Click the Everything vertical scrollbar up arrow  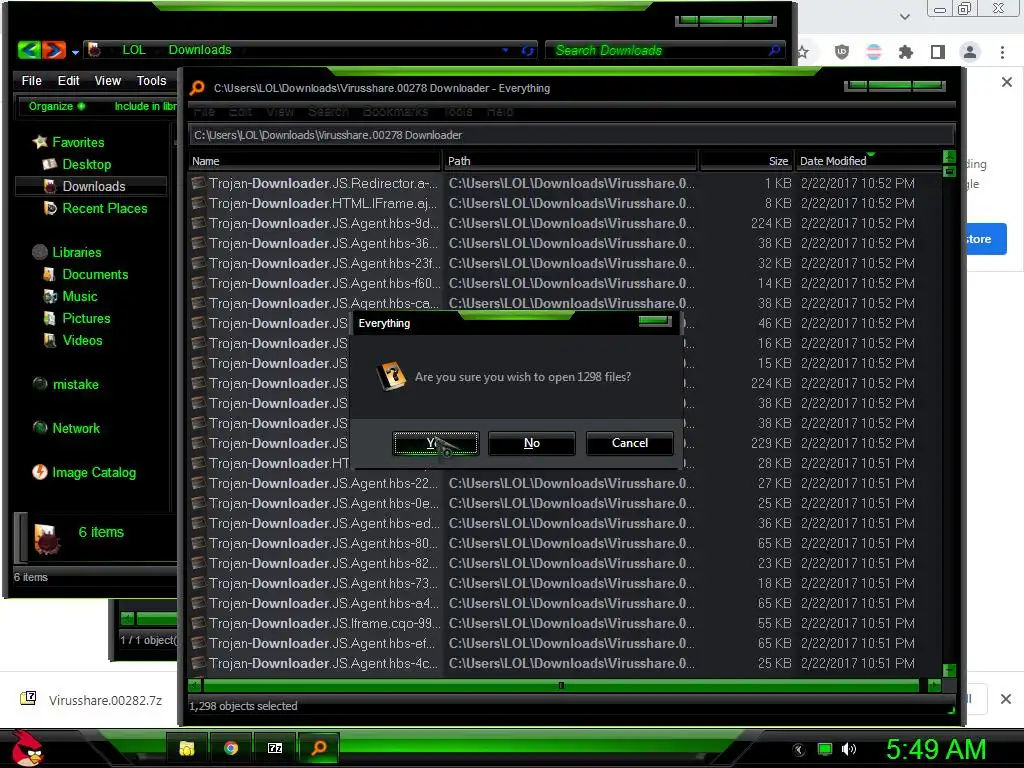pos(950,157)
